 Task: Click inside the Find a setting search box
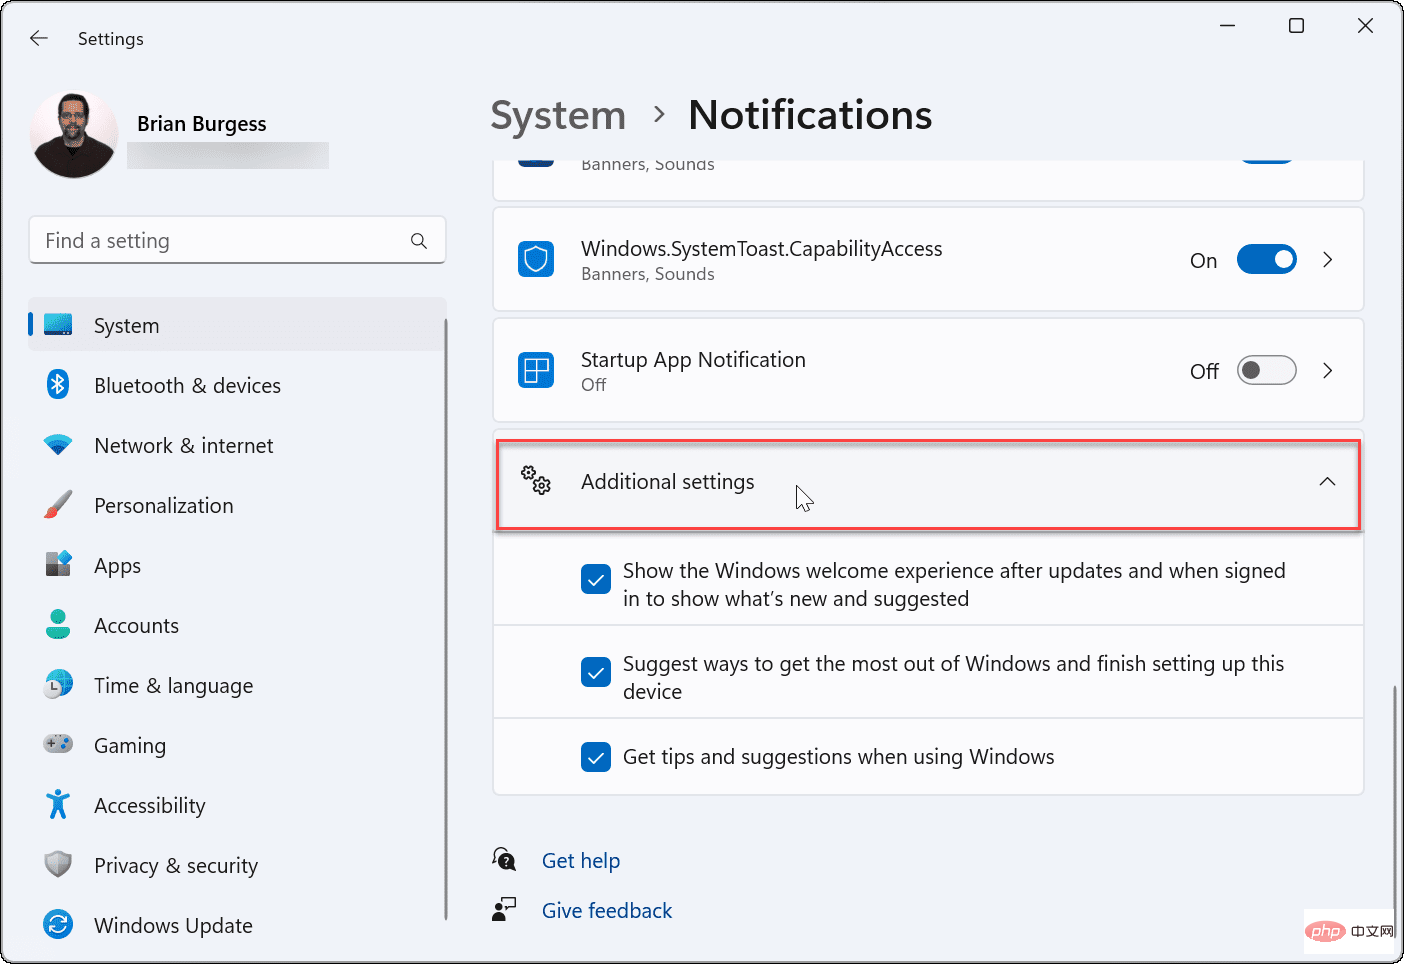coord(200,240)
